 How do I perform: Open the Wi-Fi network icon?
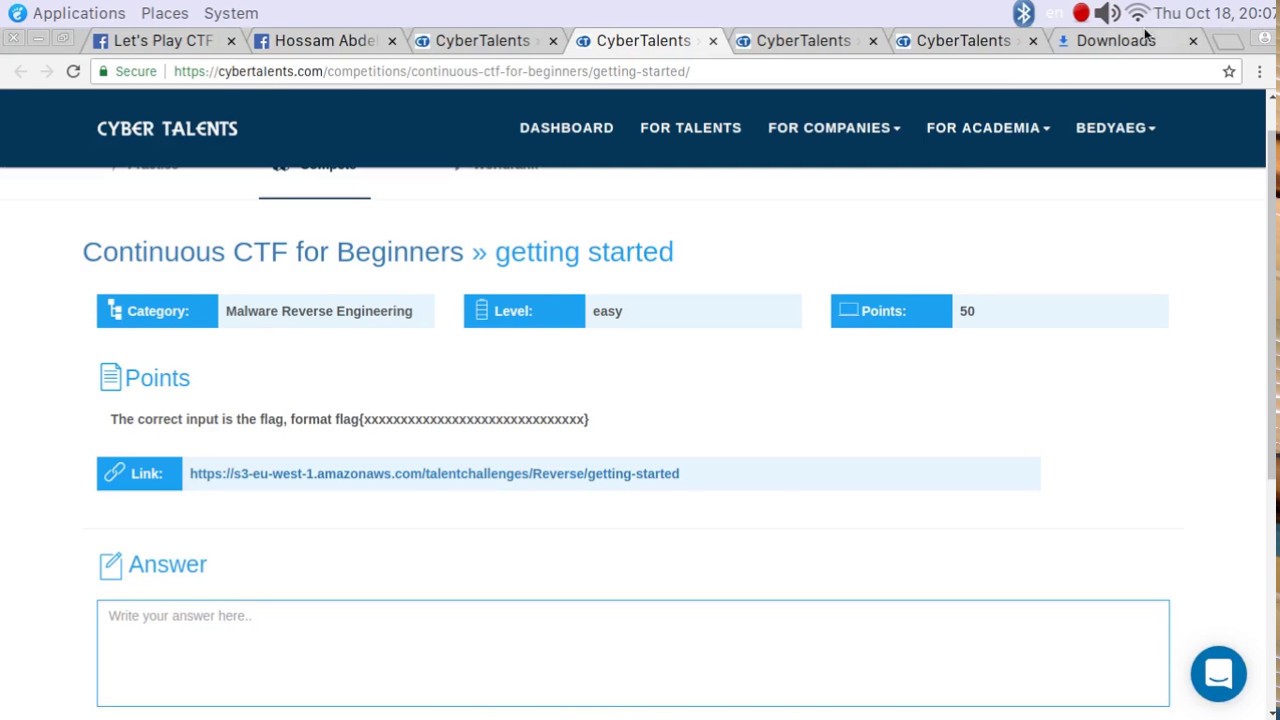(1137, 13)
